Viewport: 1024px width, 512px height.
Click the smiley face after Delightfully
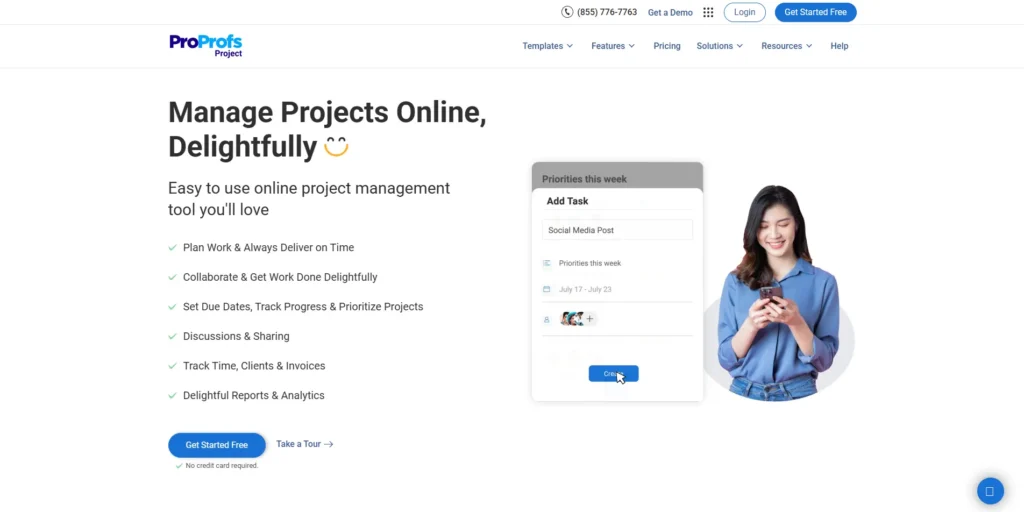[336, 147]
